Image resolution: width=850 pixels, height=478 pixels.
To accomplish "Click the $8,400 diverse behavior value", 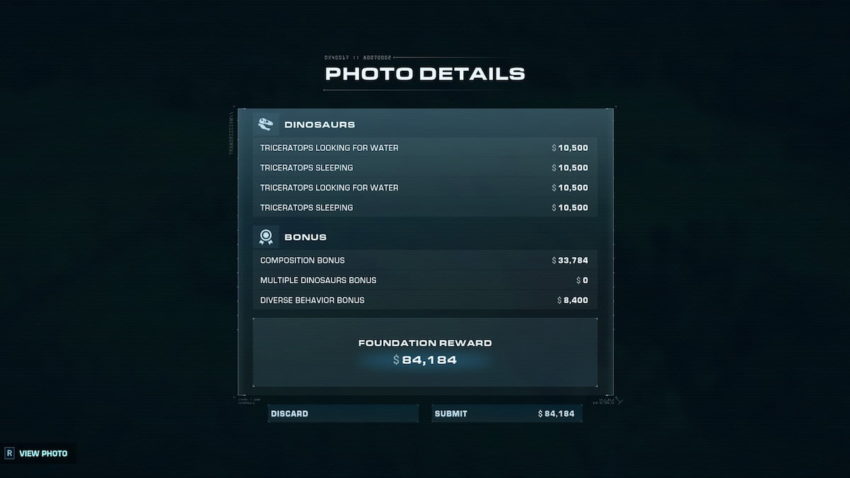I will (572, 300).
